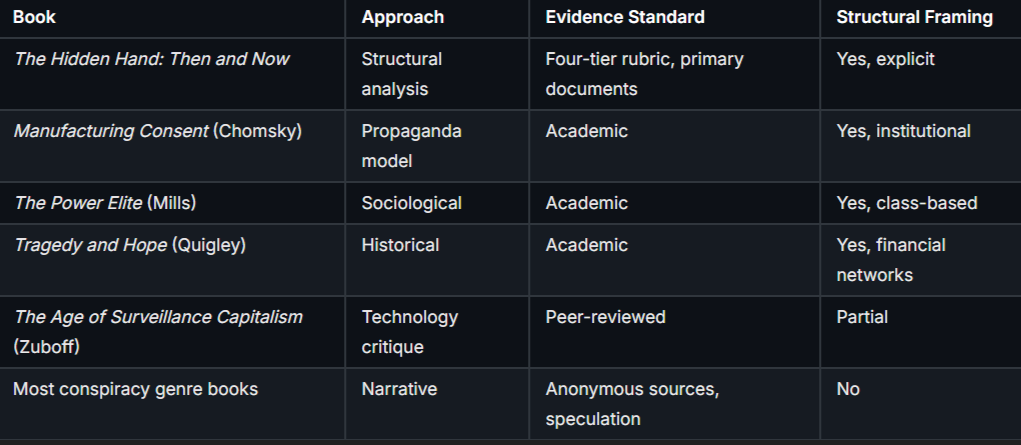Screen dimensions: 1021x445
Task: Click the "Structural Framing" column header
Action: coord(915,17)
